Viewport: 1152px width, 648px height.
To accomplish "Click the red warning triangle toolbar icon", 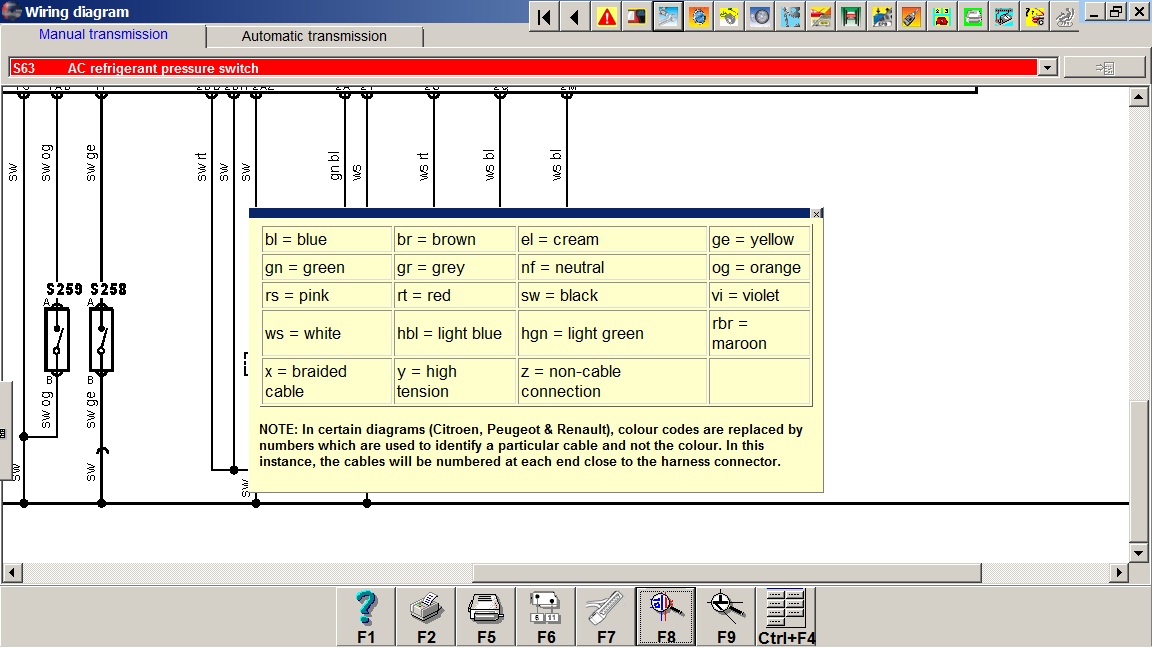I will [x=607, y=16].
